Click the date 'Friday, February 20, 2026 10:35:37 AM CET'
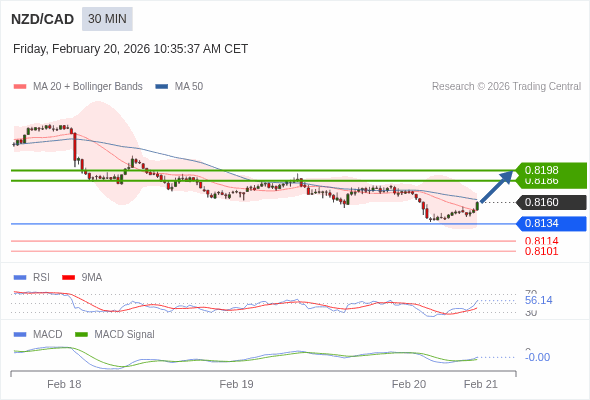 point(130,49)
